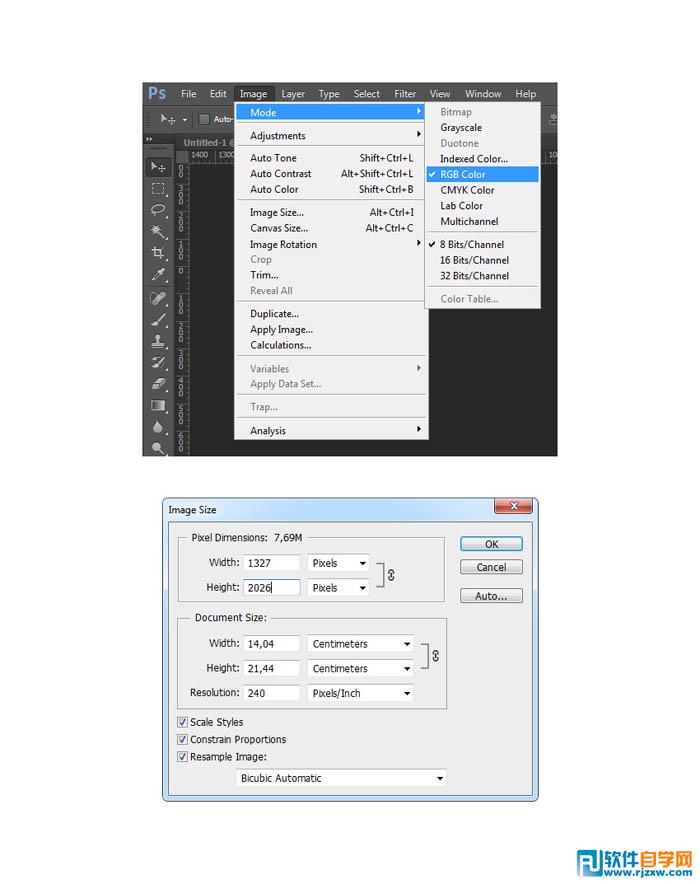The height and width of the screenshot is (884, 700).
Task: Expand the Adjustments submenu
Action: (331, 135)
